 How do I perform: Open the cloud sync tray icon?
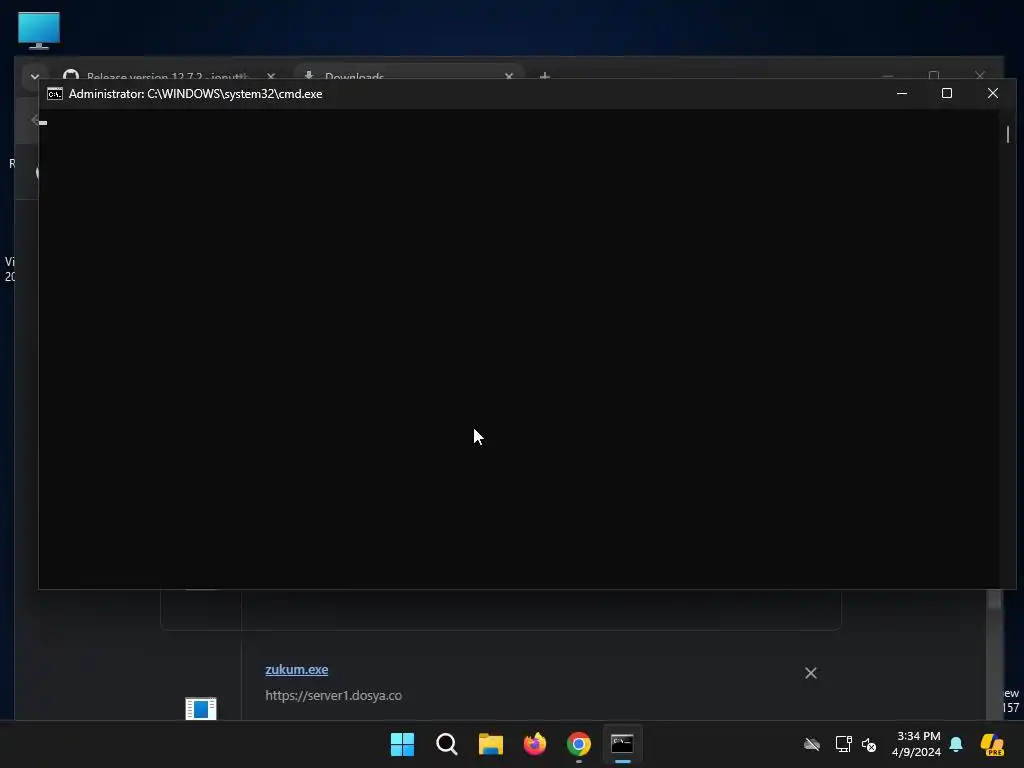click(x=812, y=744)
